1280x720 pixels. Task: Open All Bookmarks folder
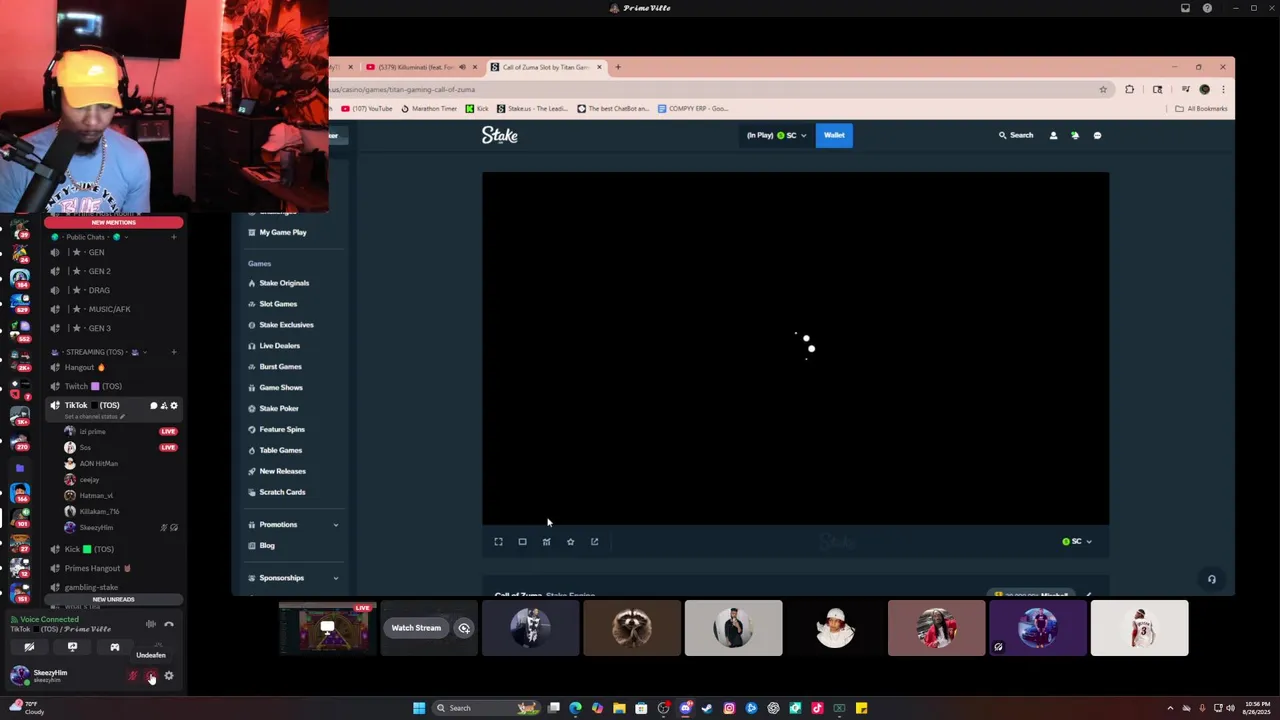[1201, 108]
